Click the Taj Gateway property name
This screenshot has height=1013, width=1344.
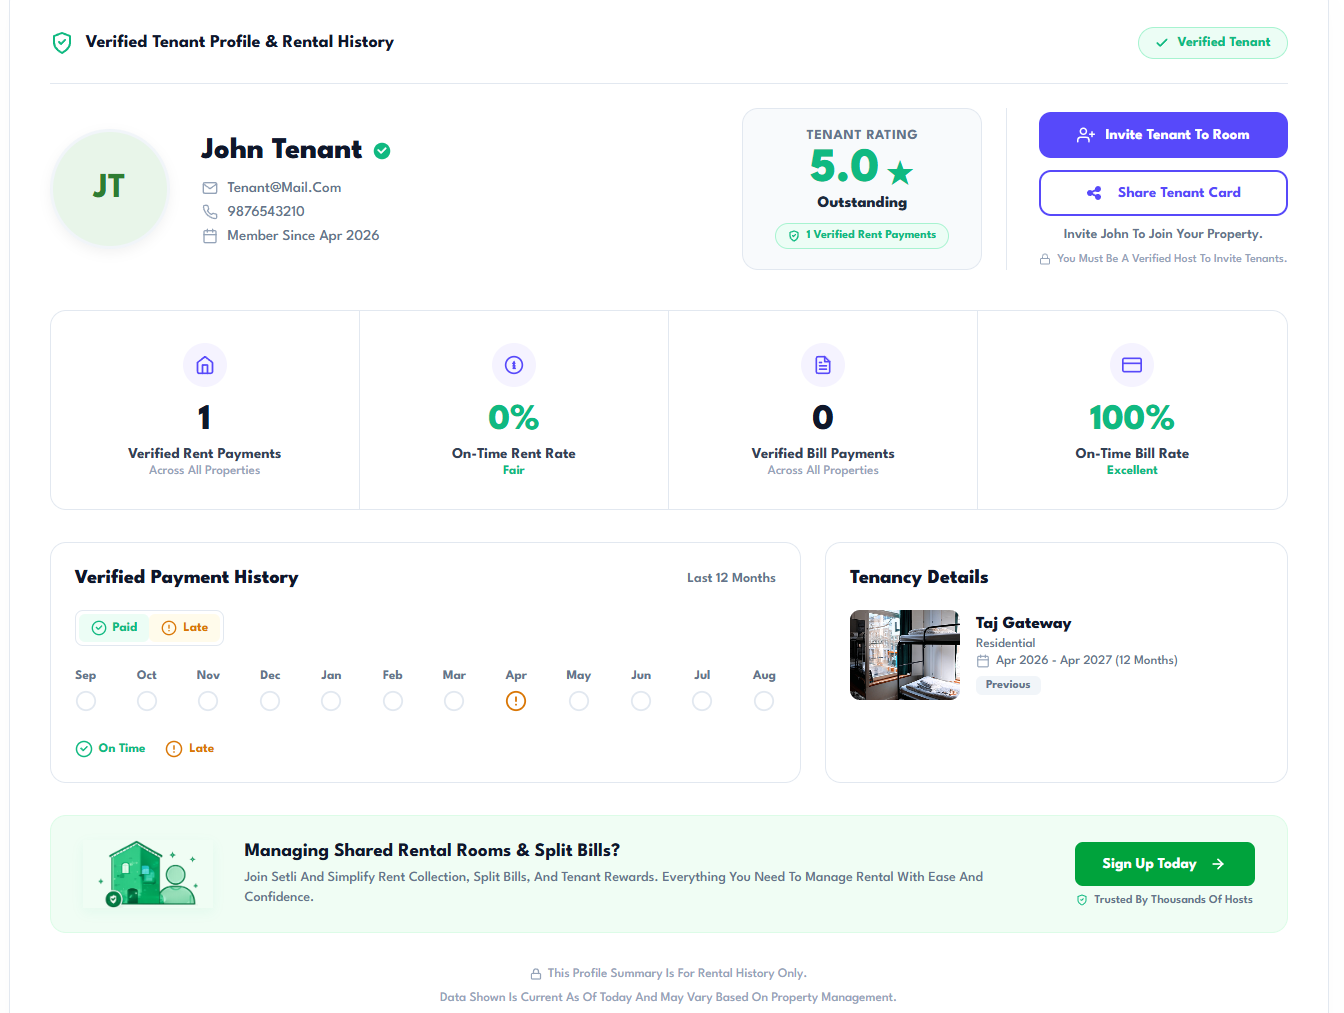(1023, 623)
